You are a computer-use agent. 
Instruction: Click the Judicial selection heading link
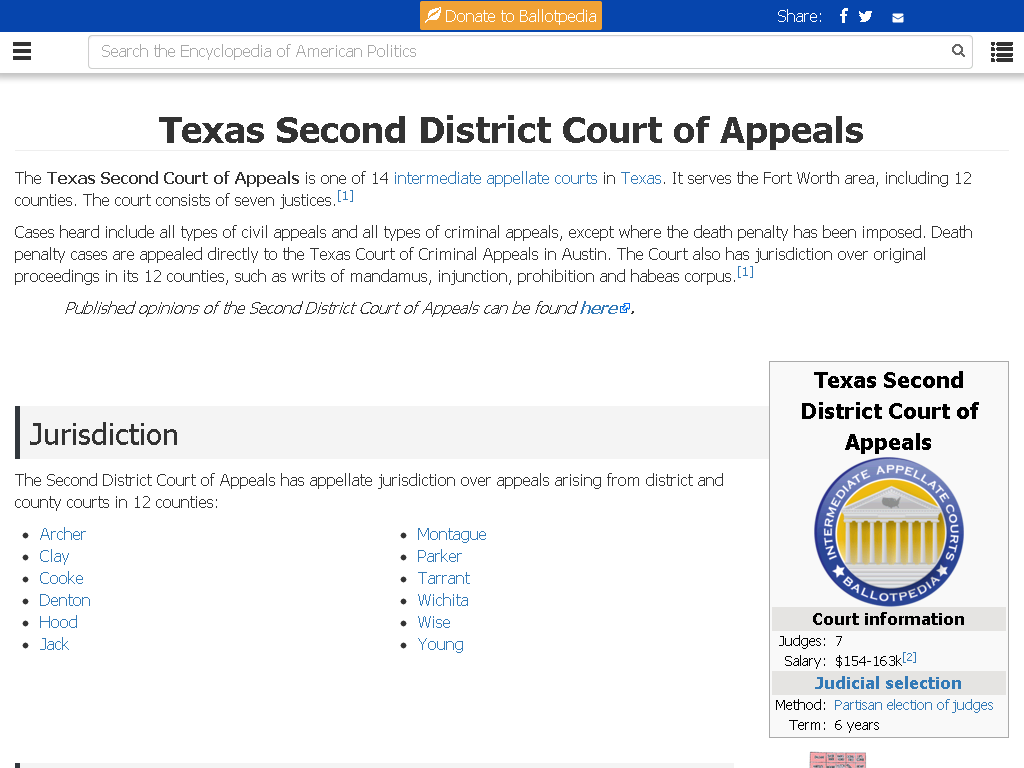point(888,683)
